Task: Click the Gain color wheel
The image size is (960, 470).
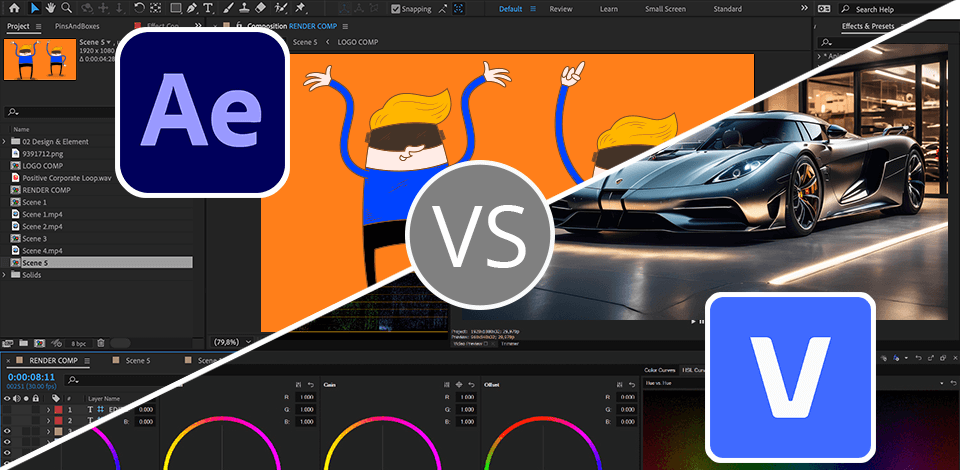Action: coord(384,444)
